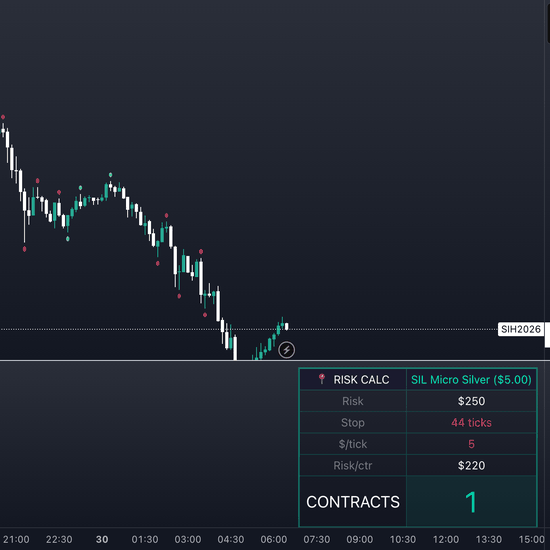550x550 pixels.
Task: Click the bold 30 date label
Action: [102, 539]
